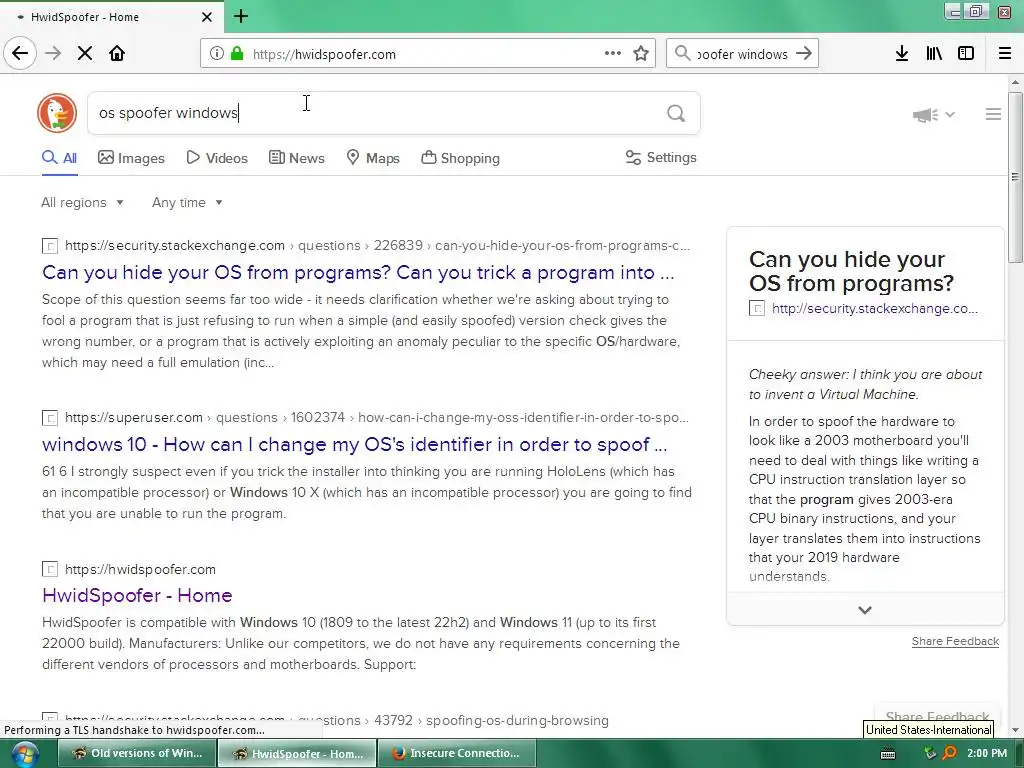Click the https://hwidspoofer.com result URL
This screenshot has height=768, width=1024.
click(x=140, y=569)
